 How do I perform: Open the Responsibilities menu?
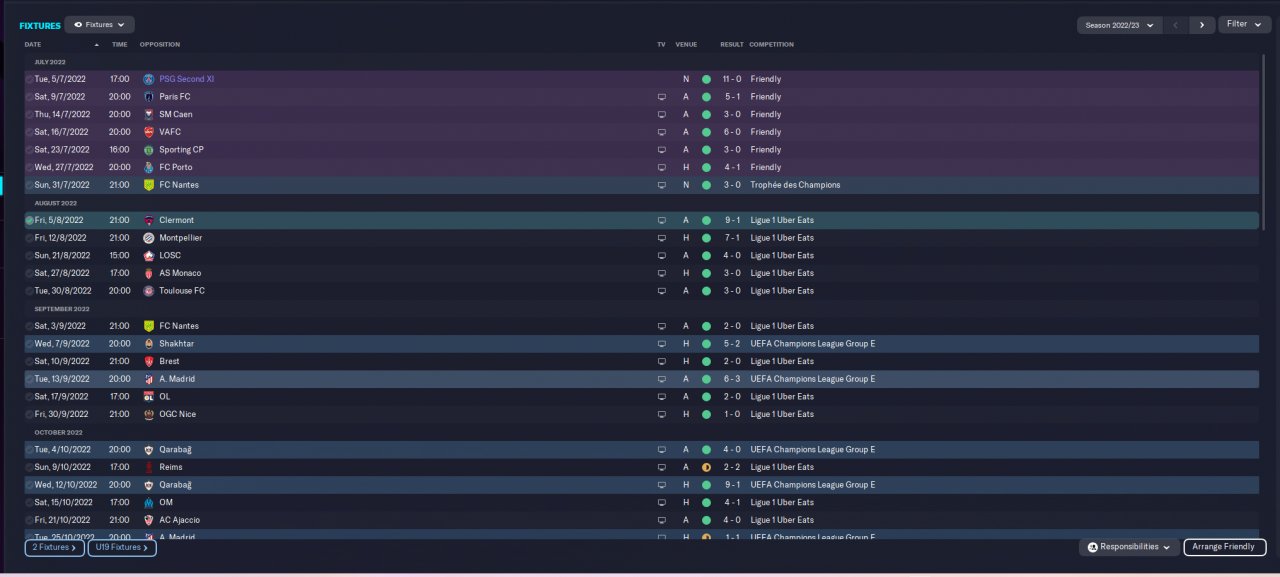(x=1129, y=547)
